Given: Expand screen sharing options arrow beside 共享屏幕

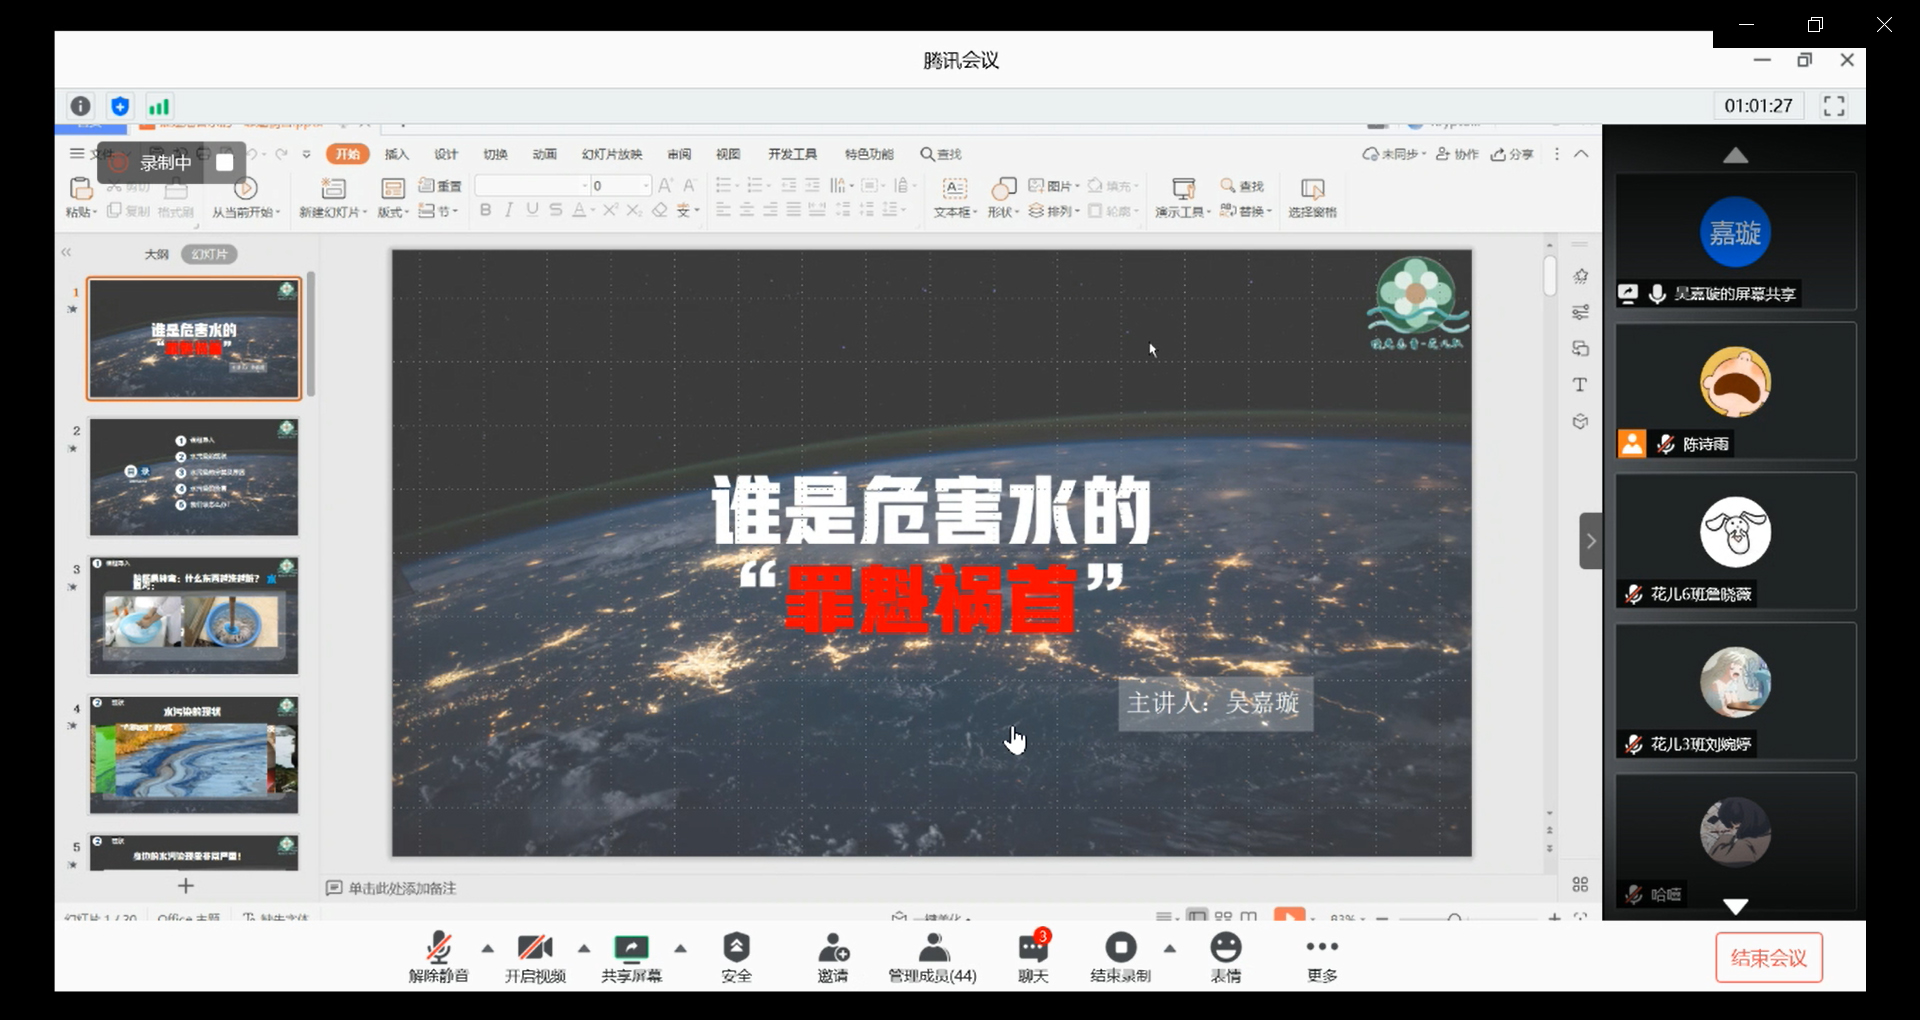Looking at the screenshot, I should [680, 948].
